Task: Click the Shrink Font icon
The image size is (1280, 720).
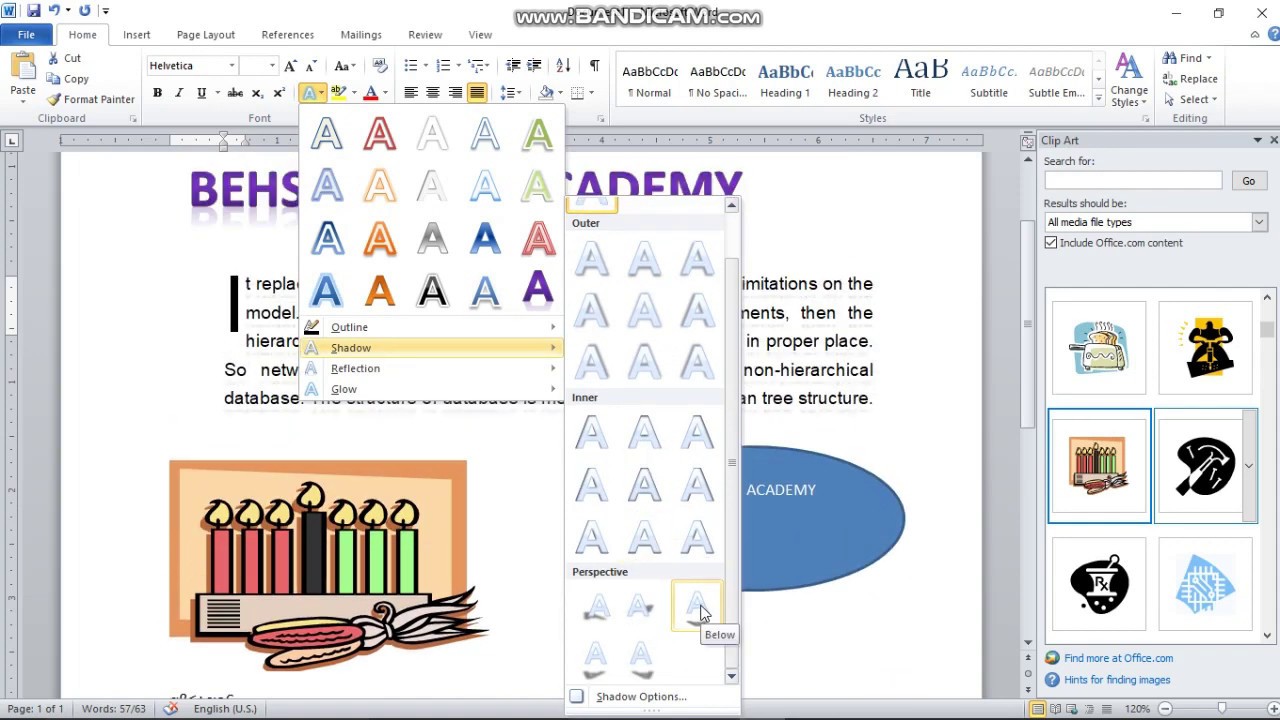Action: click(311, 66)
